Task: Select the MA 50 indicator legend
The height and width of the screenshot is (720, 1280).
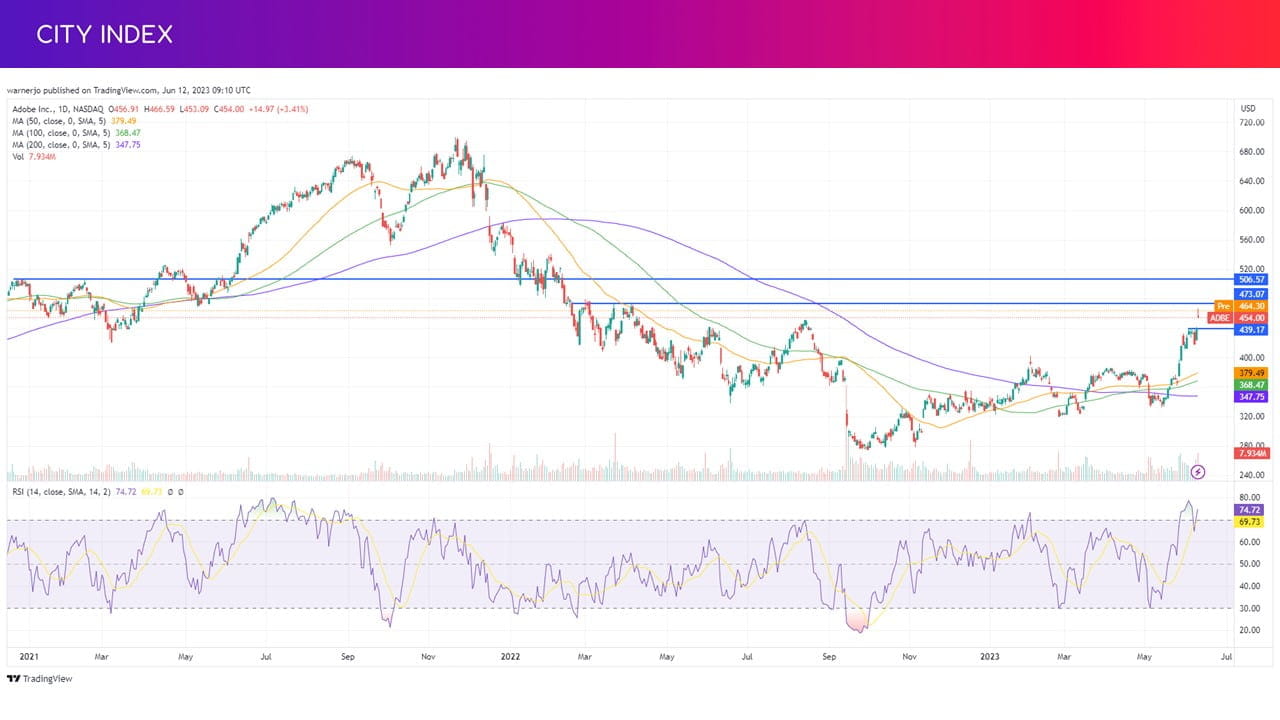Action: (x=76, y=120)
